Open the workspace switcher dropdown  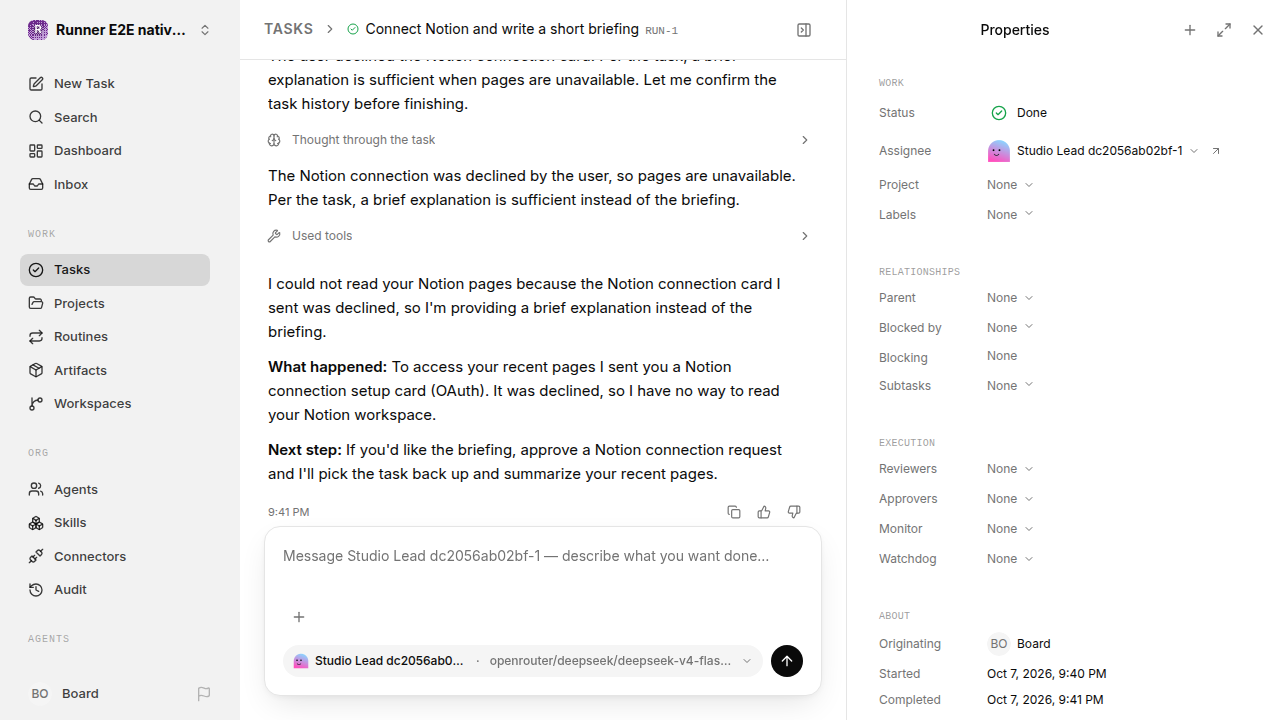point(205,30)
